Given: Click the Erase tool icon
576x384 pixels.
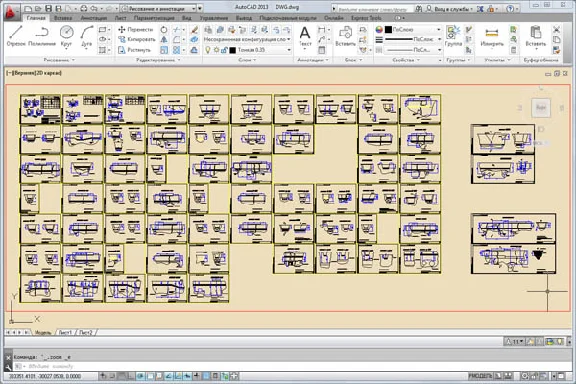Looking at the screenshot, I should (194, 29).
